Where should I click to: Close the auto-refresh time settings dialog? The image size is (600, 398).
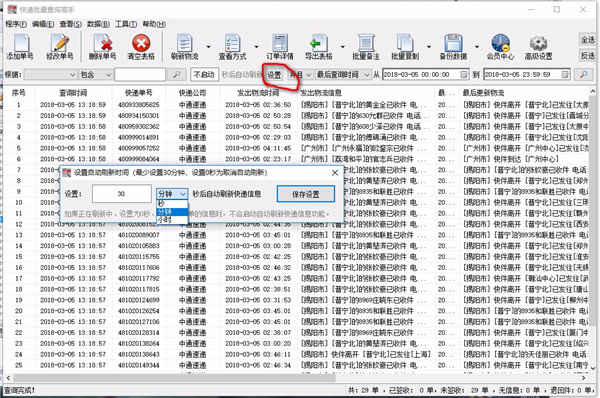[335, 173]
